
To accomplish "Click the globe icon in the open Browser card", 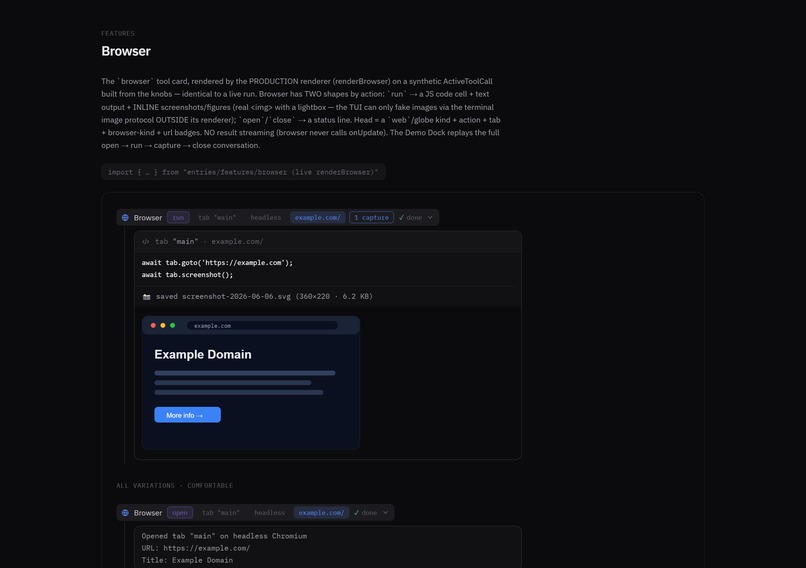I will (x=125, y=512).
